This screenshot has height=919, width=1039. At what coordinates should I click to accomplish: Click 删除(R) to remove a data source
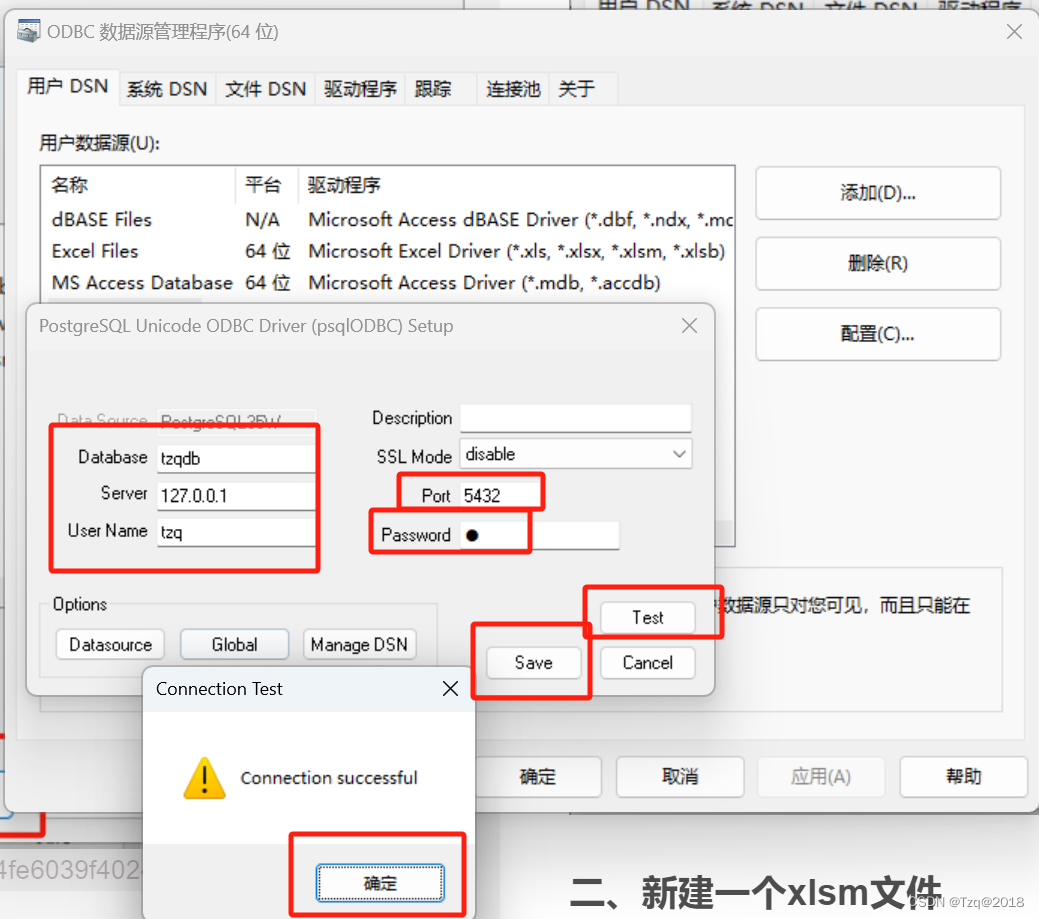pyautogui.click(x=877, y=263)
